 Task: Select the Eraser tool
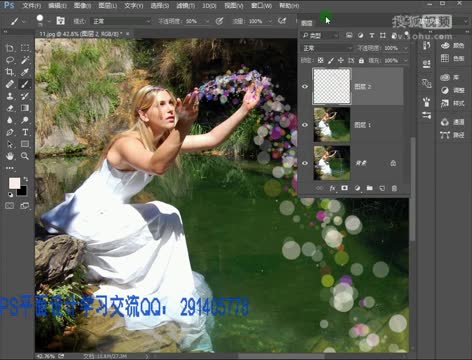pyautogui.click(x=10, y=108)
